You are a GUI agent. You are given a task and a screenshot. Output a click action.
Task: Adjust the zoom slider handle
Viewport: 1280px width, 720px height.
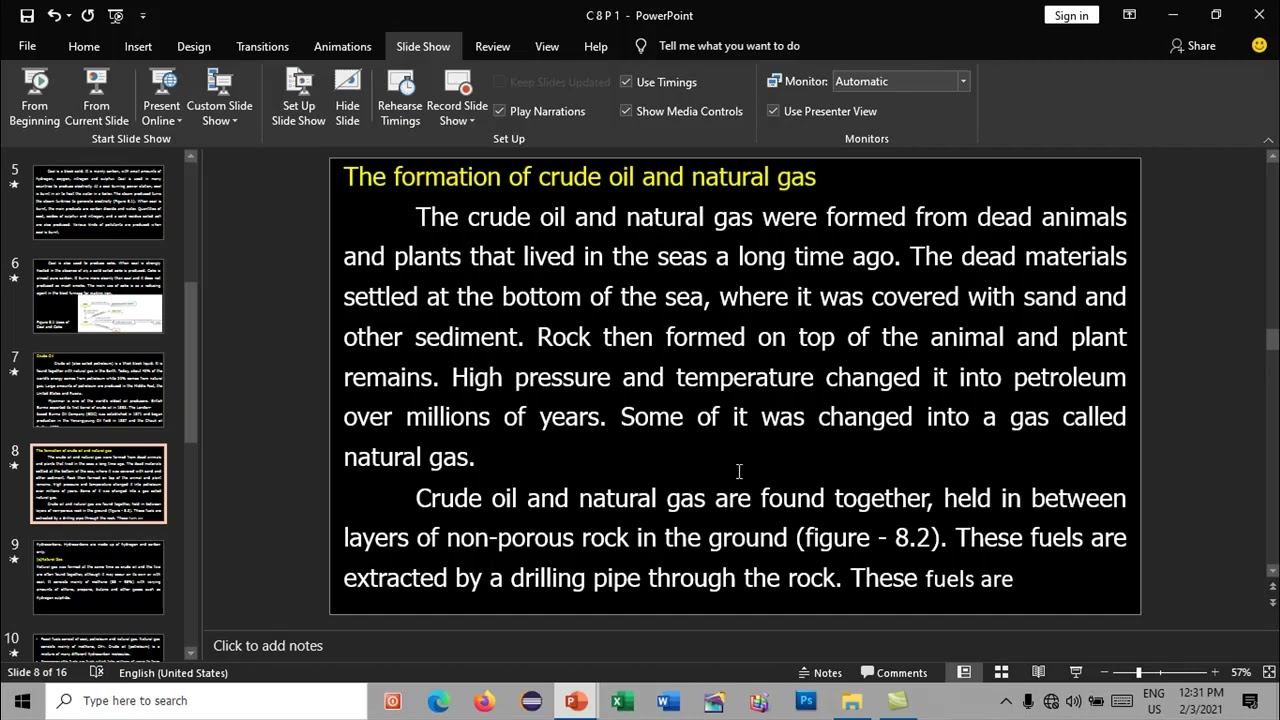(1139, 672)
